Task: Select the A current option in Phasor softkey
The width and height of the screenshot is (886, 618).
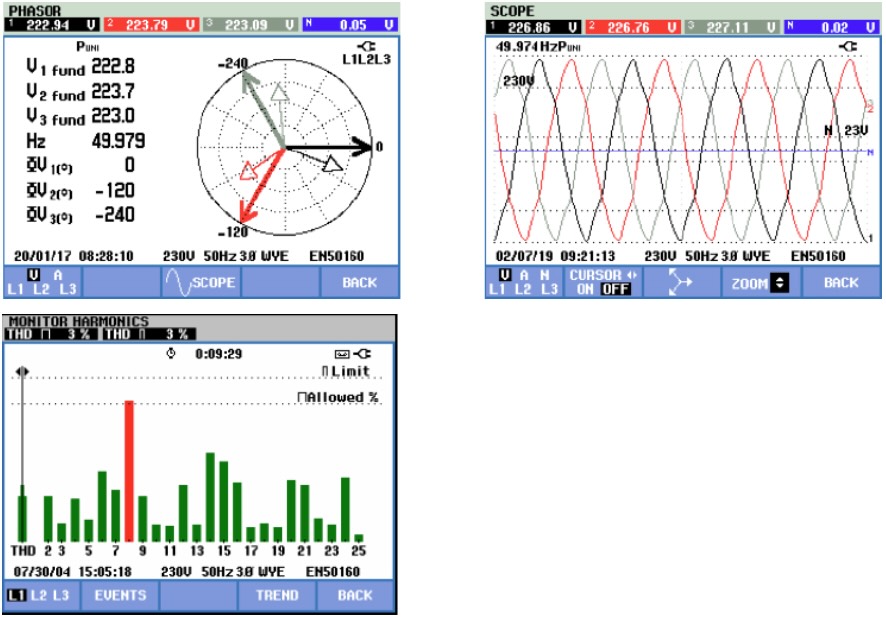Action: 58,275
